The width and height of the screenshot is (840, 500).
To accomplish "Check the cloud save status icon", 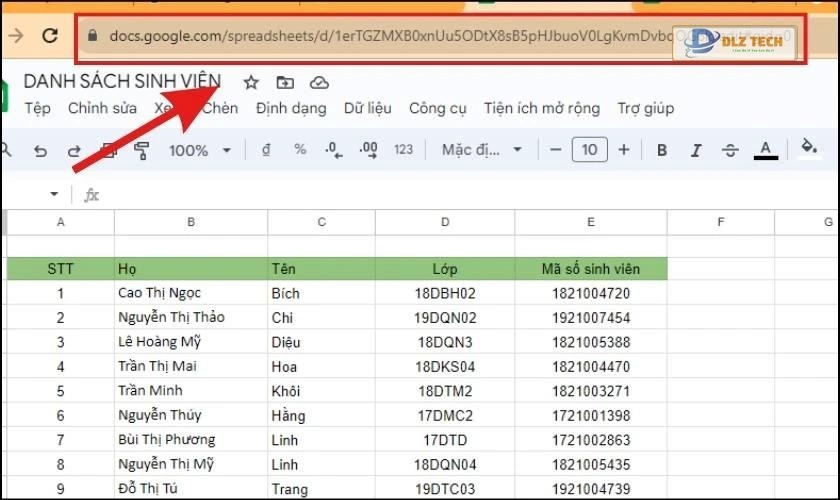I will [x=319, y=83].
